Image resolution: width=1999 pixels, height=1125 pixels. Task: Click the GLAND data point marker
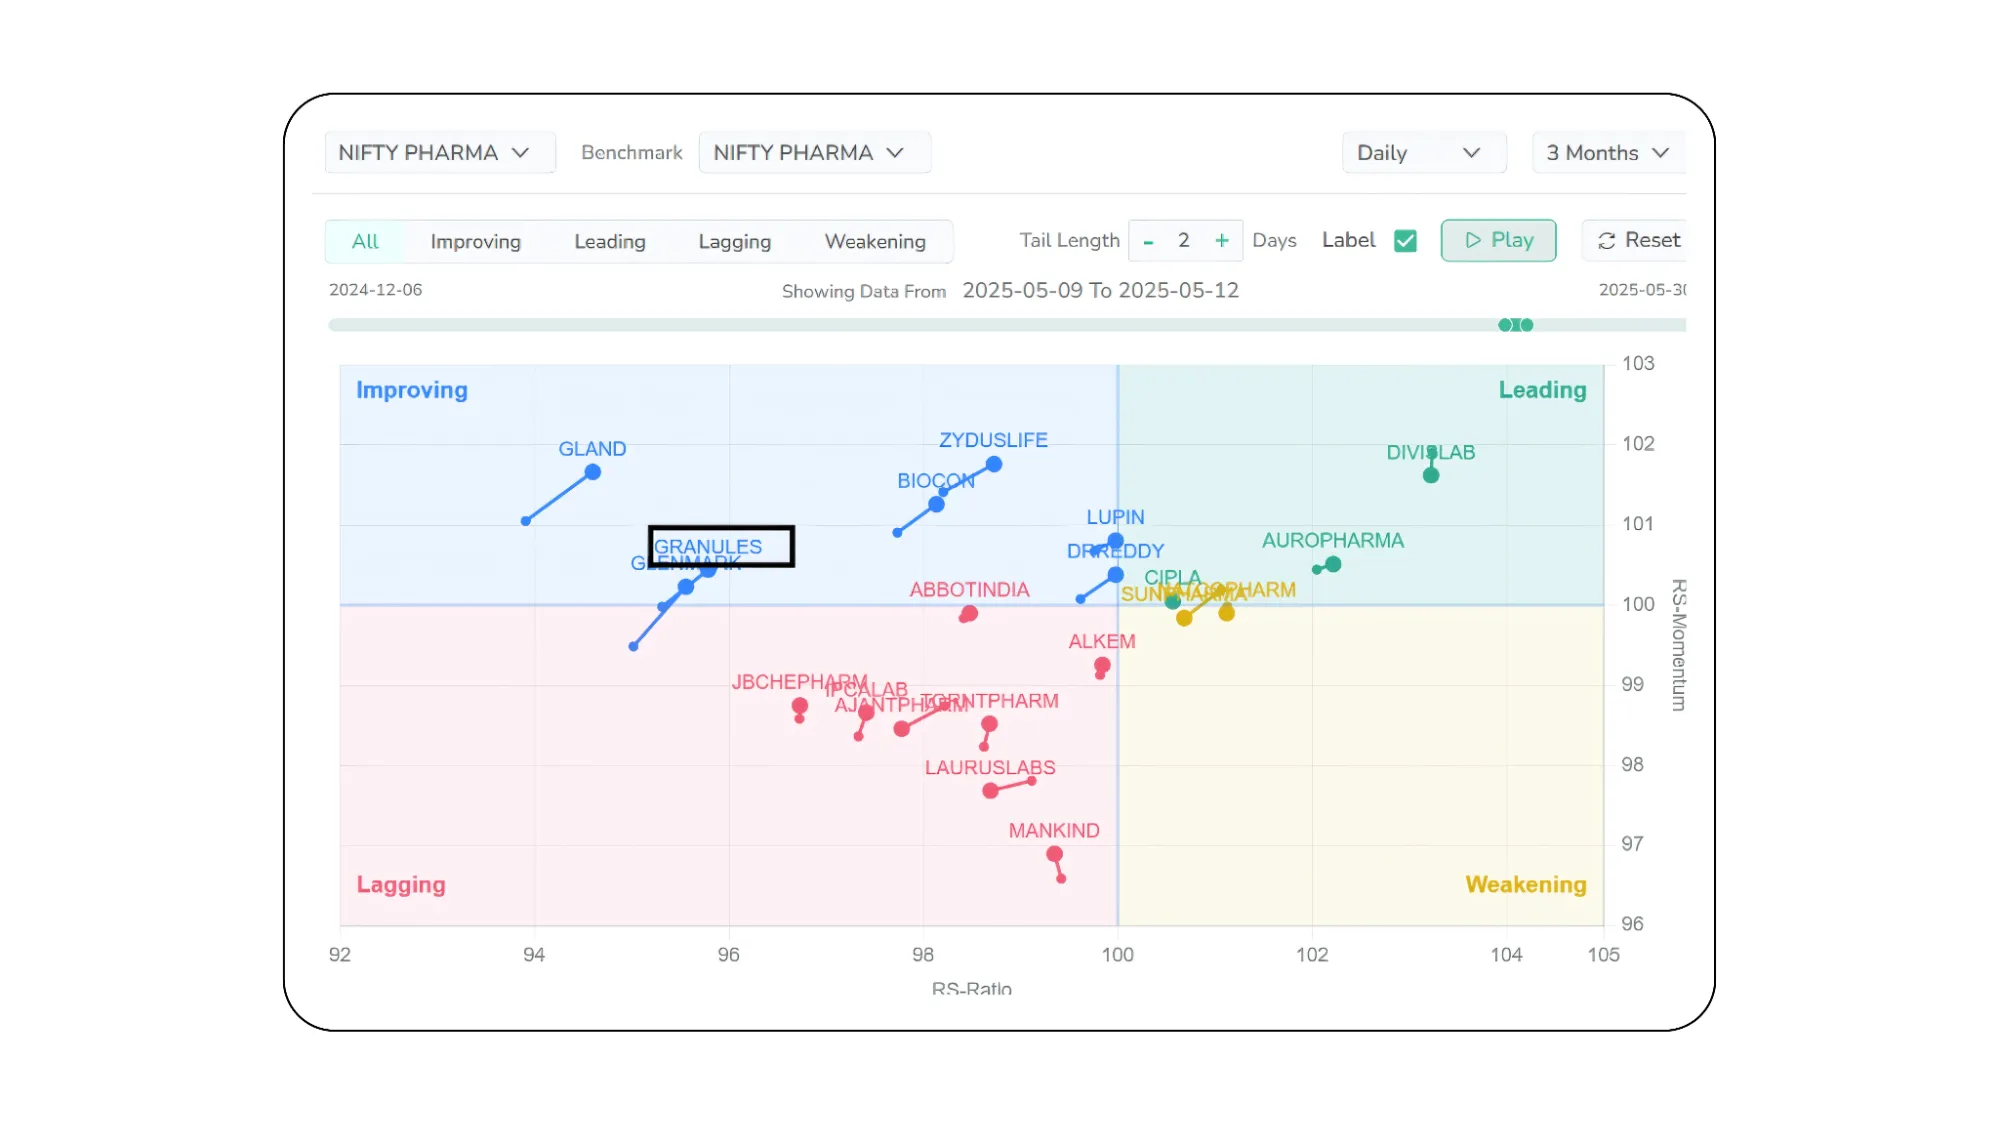pyautogui.click(x=593, y=472)
